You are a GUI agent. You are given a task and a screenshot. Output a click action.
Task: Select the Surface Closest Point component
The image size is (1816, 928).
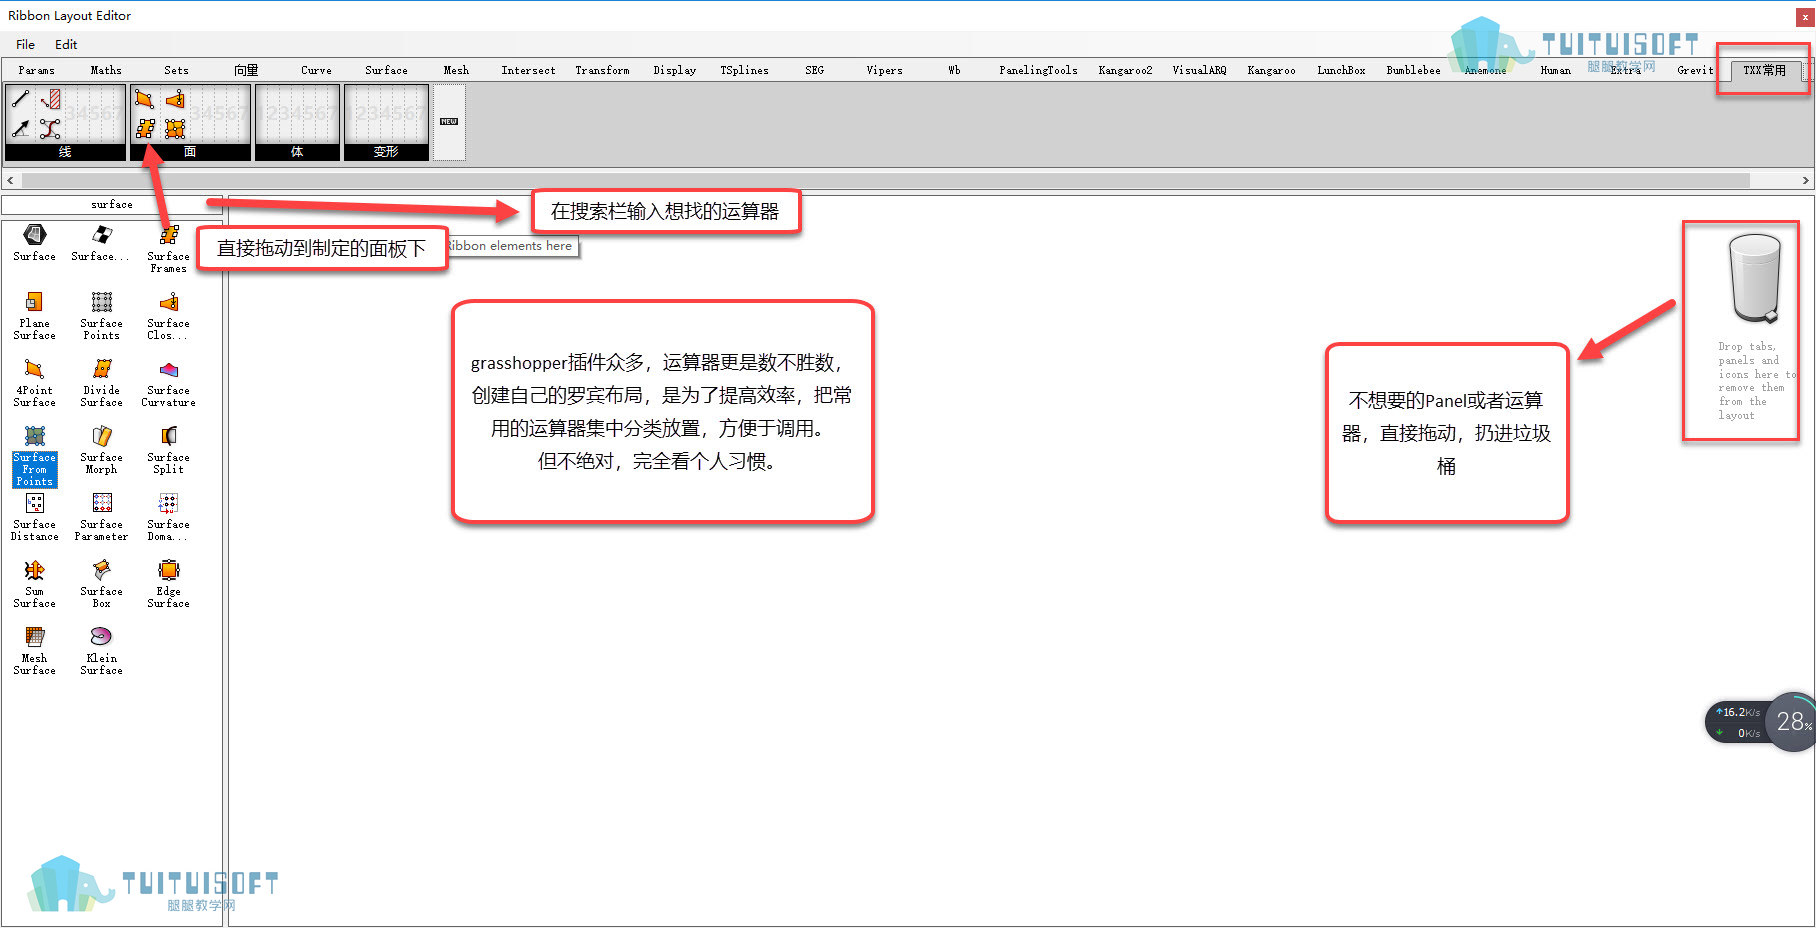[168, 316]
